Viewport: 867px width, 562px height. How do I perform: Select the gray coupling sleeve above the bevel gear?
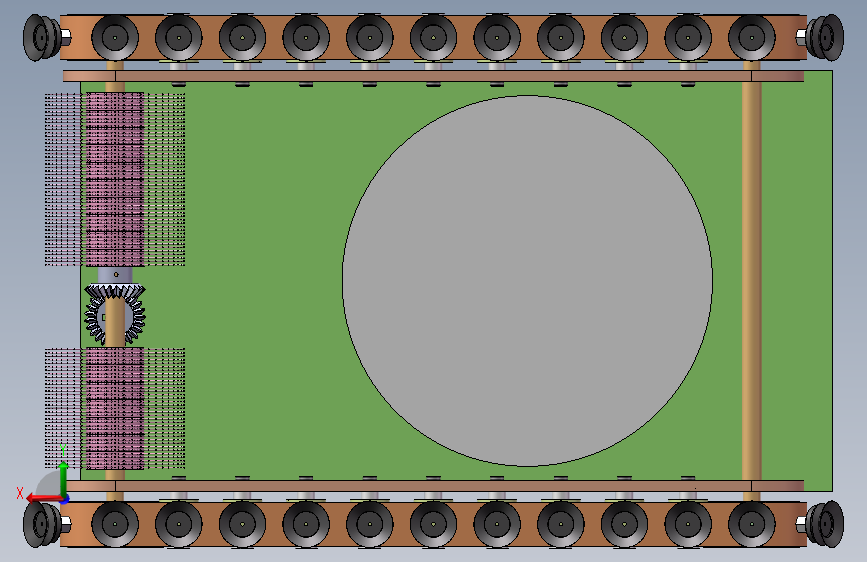tap(115, 275)
